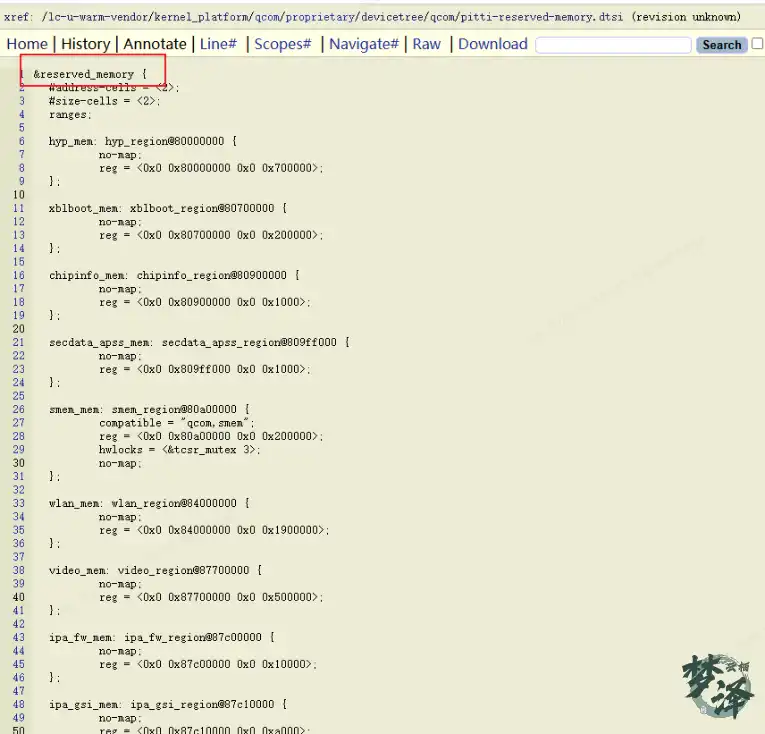Jump to line number 21
The width and height of the screenshot is (765, 734).
pyautogui.click(x=19, y=342)
